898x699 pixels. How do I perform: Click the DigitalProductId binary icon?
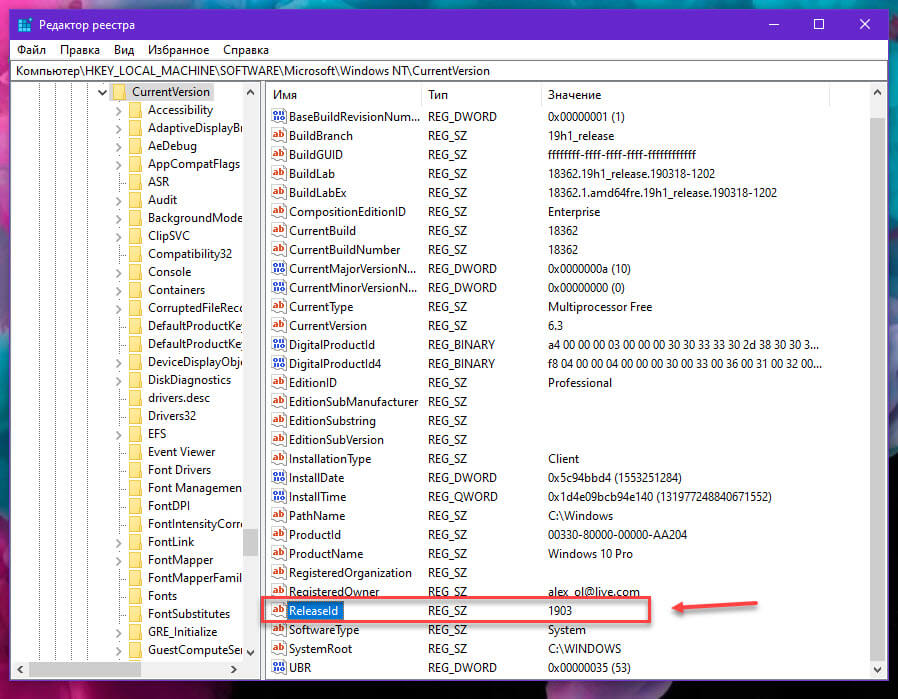278,344
